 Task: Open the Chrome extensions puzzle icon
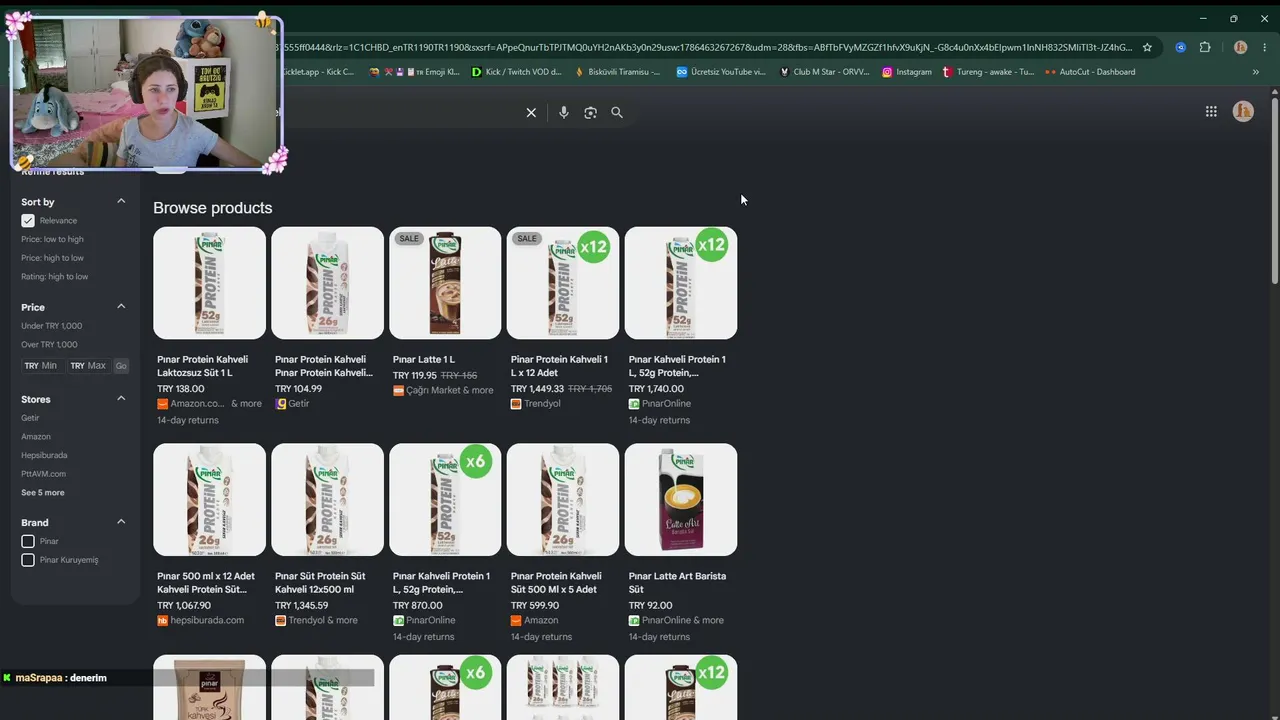pyautogui.click(x=1205, y=47)
